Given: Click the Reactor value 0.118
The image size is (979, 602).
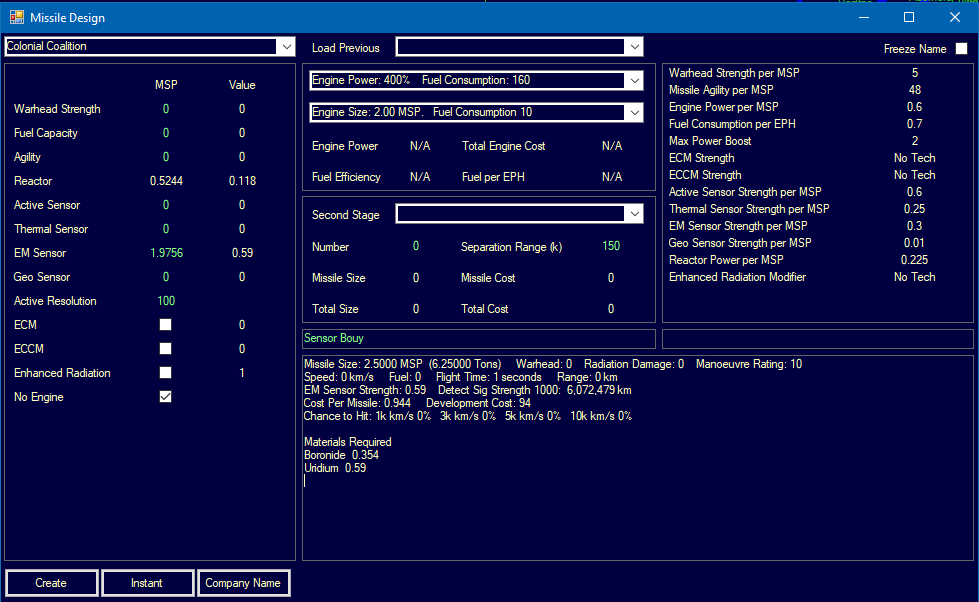Looking at the screenshot, I should pyautogui.click(x=242, y=181).
